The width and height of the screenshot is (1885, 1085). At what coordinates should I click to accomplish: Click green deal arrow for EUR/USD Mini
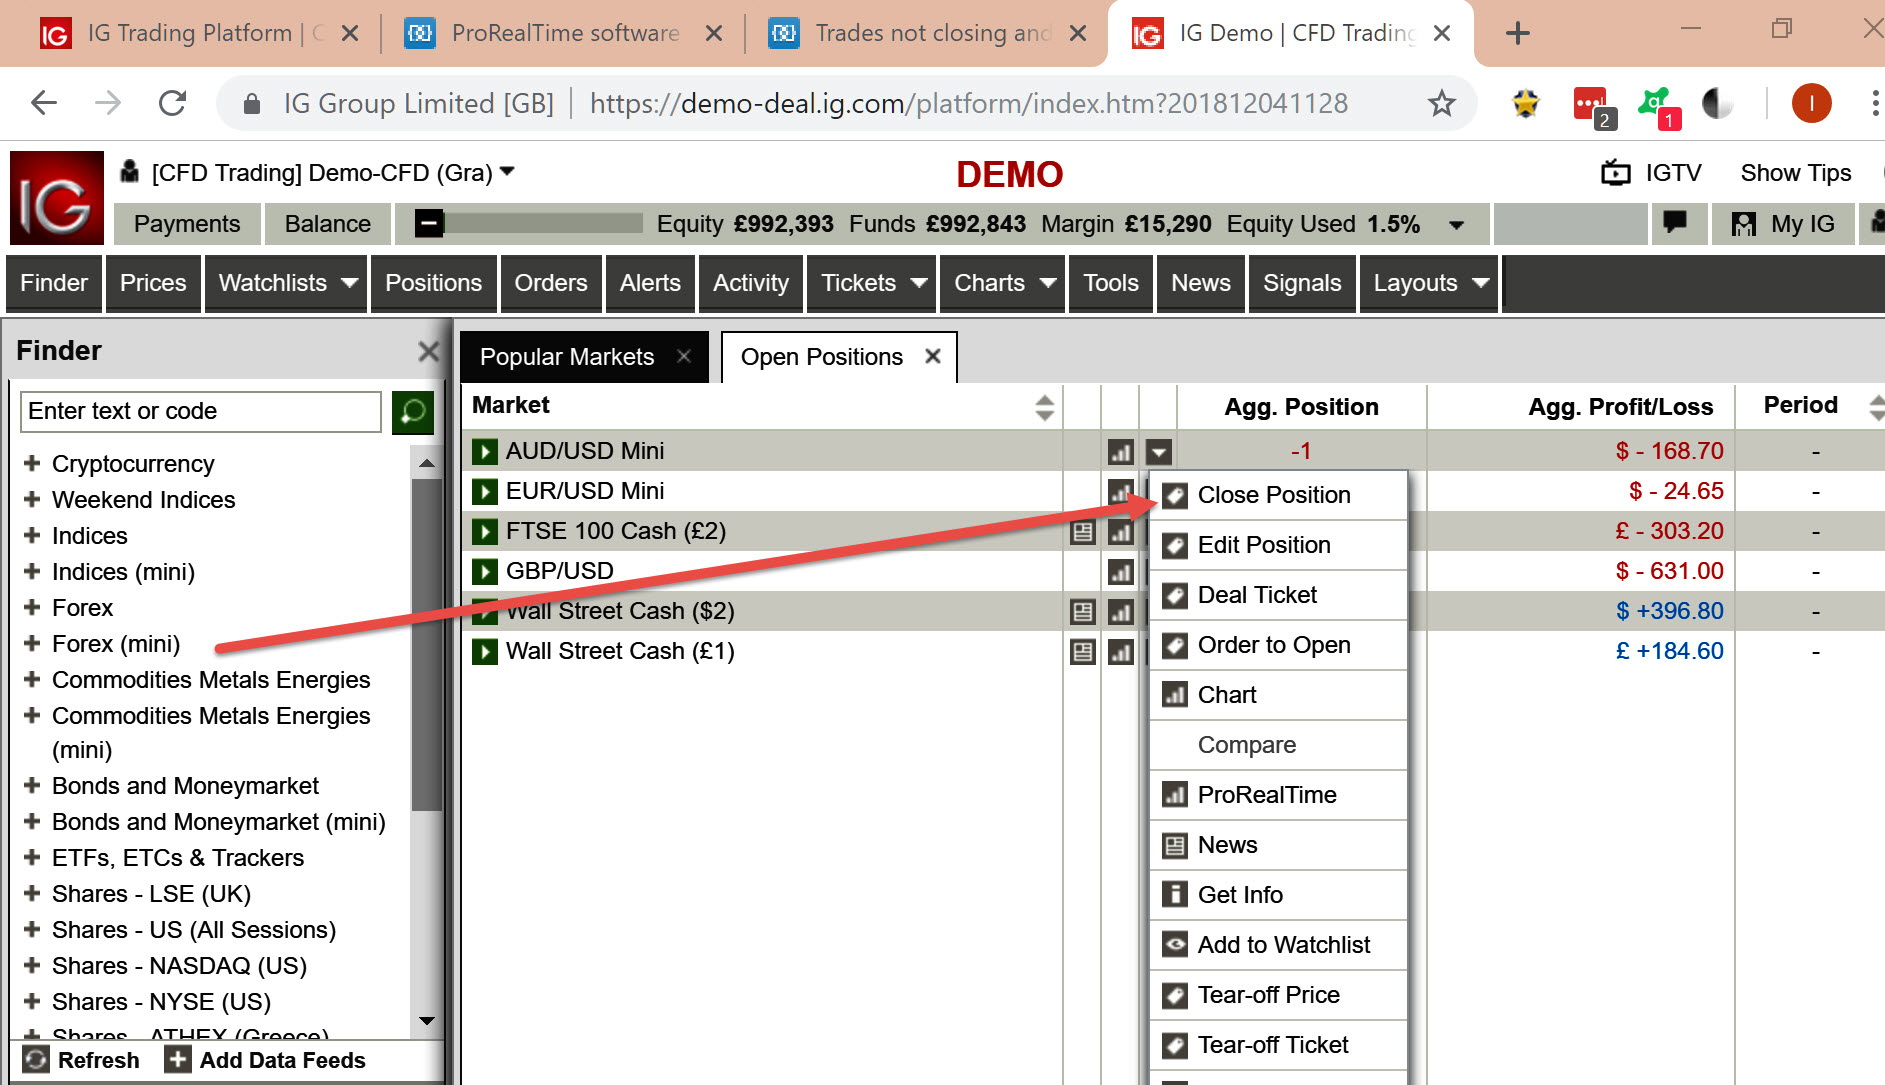485,492
